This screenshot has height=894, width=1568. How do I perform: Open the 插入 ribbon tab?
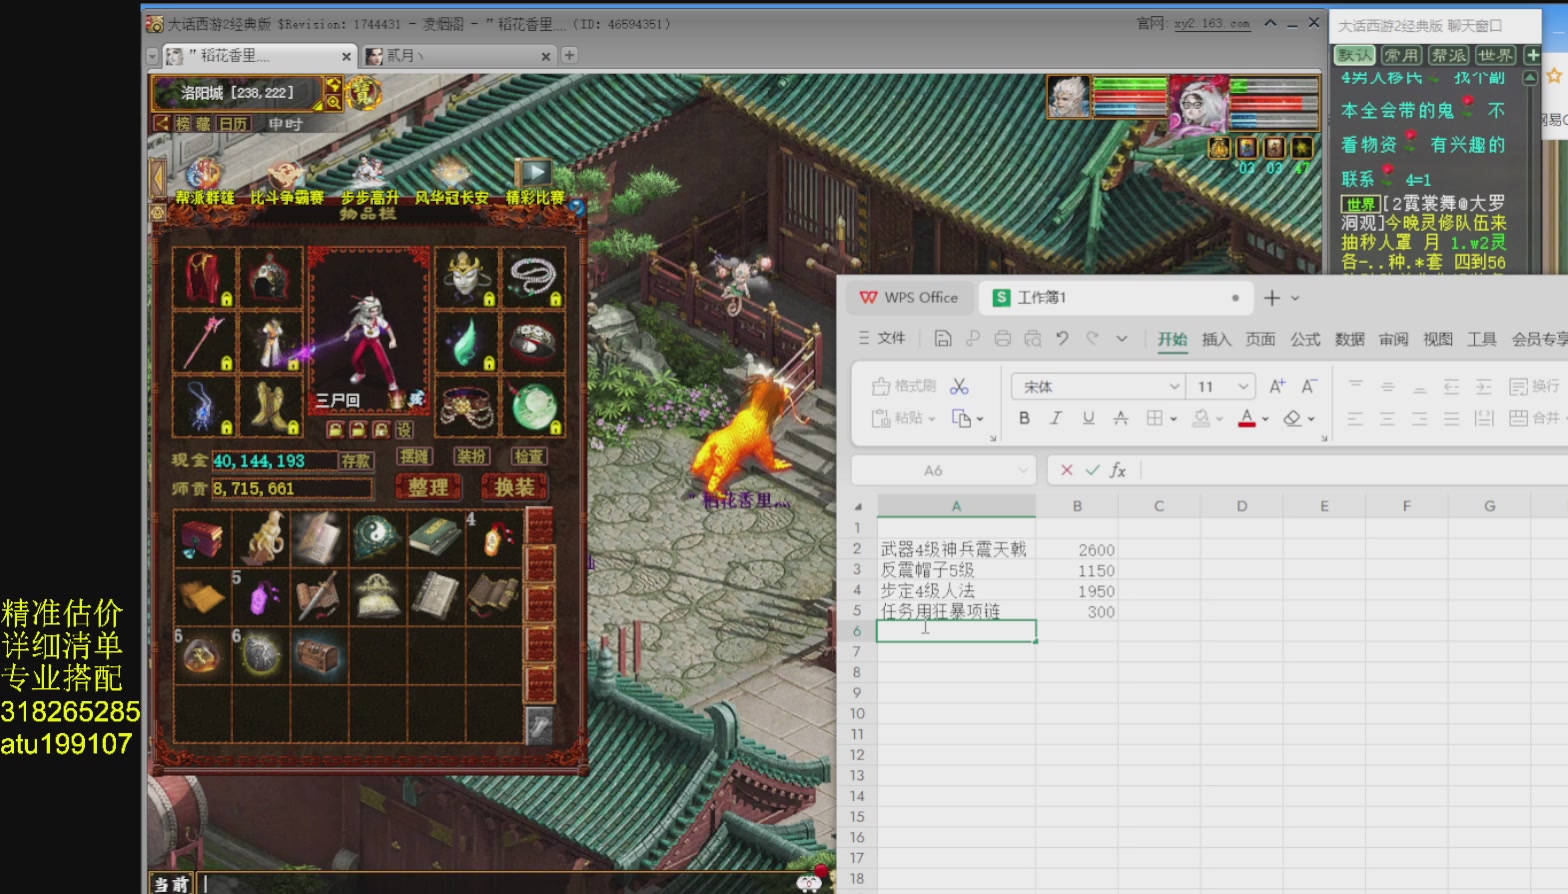coord(1216,339)
